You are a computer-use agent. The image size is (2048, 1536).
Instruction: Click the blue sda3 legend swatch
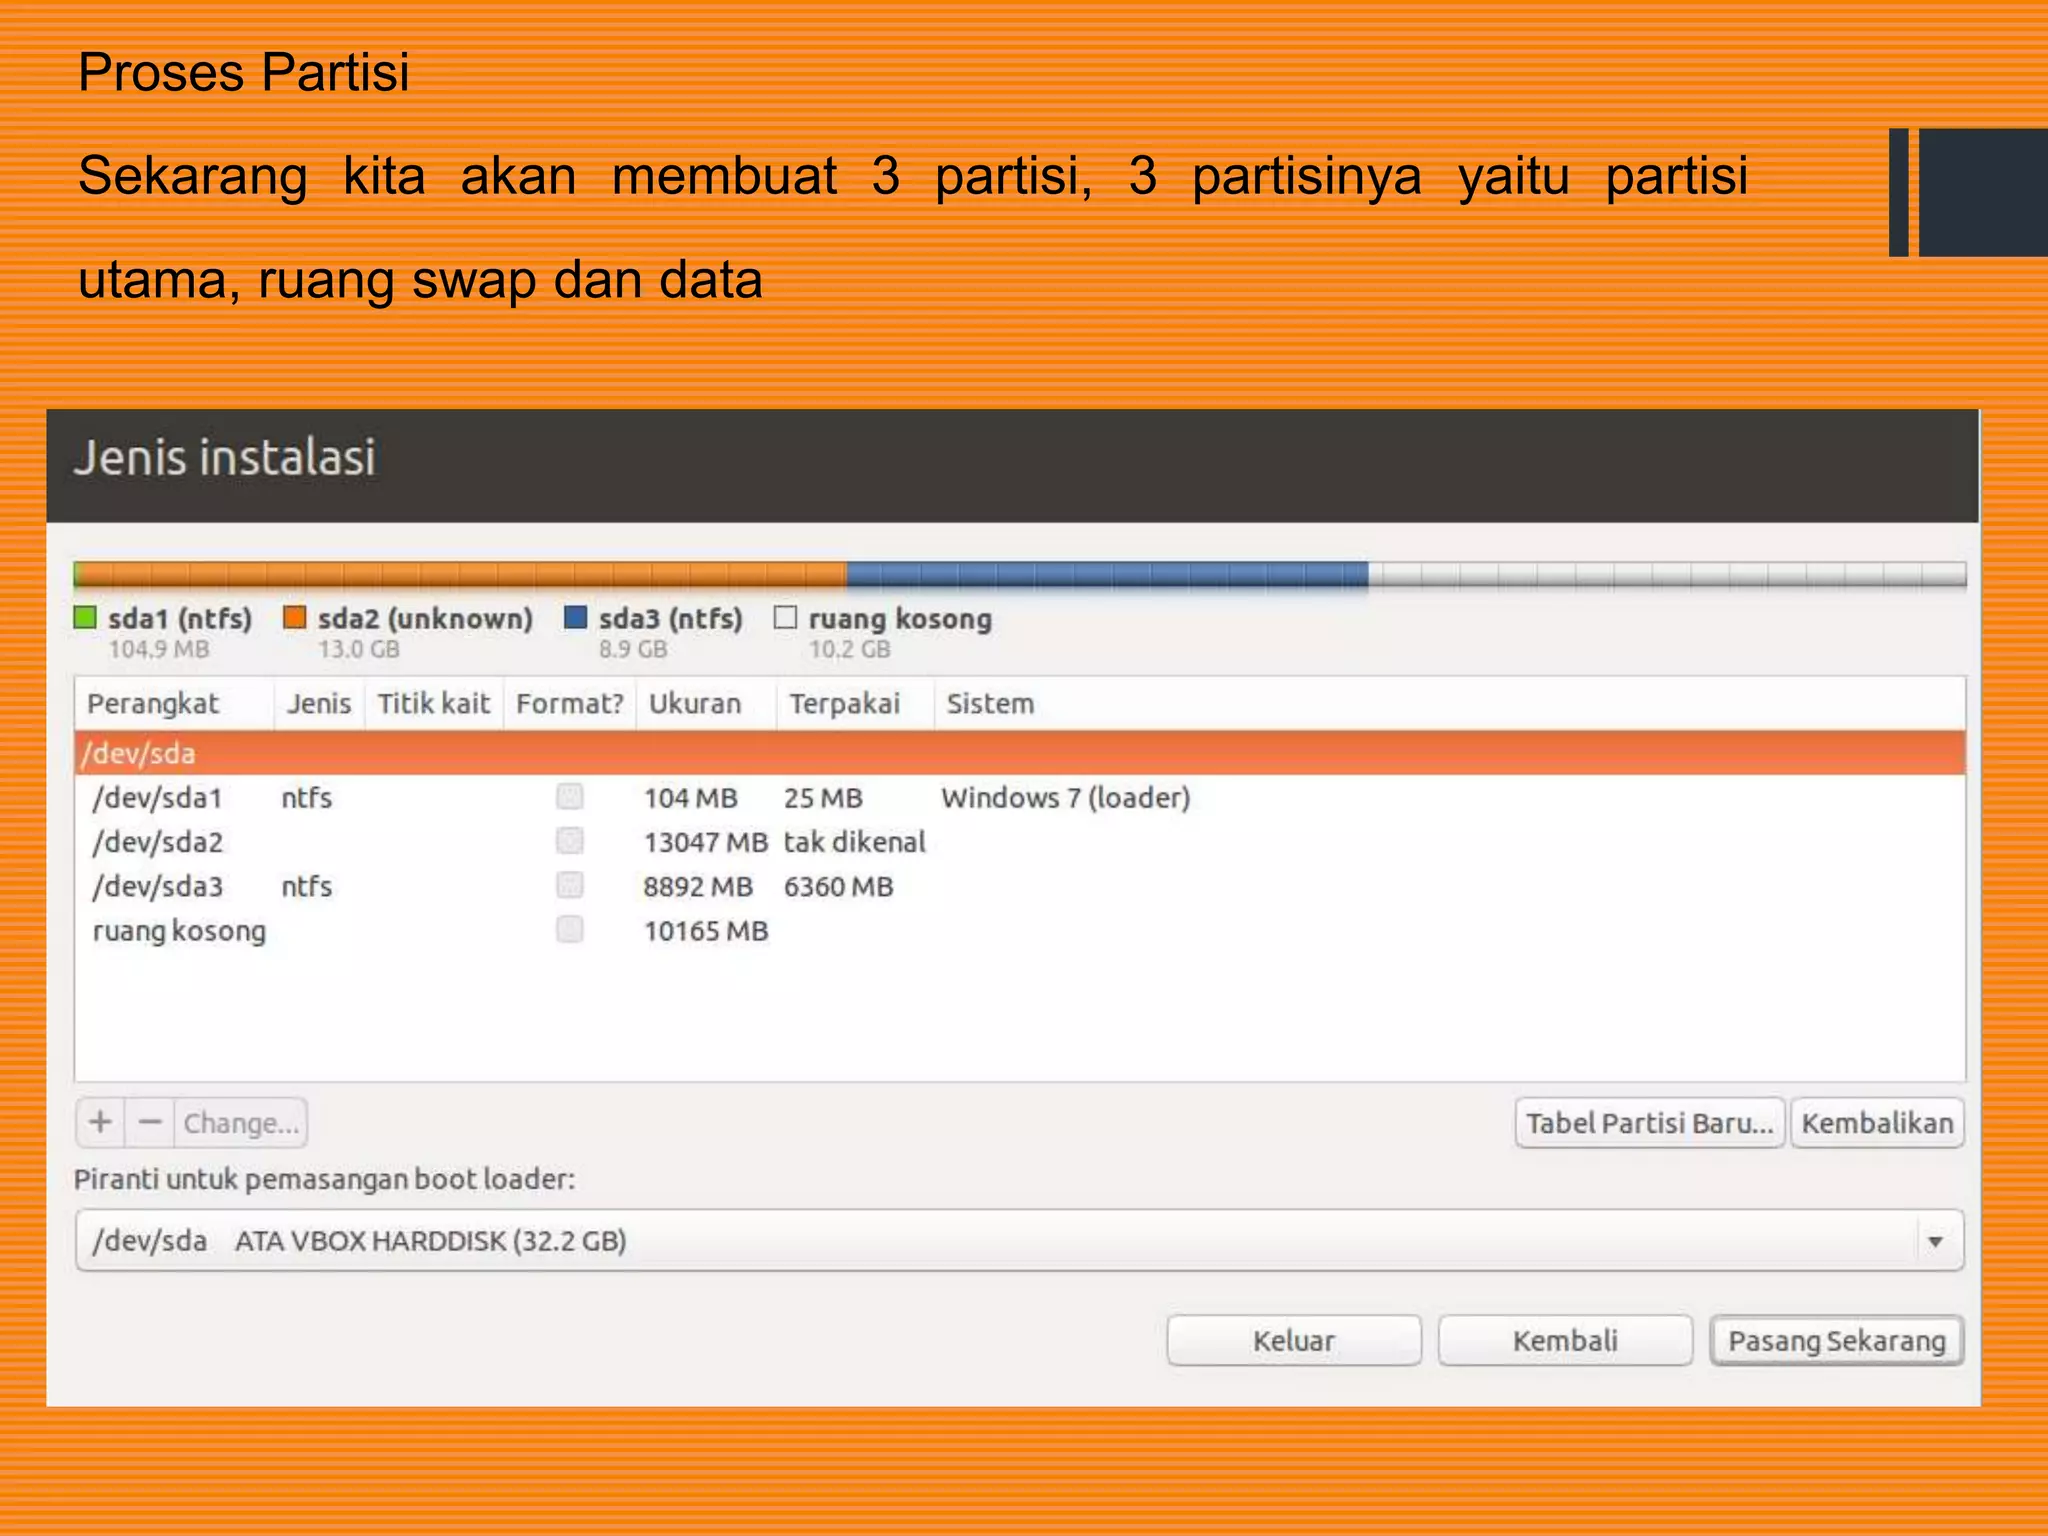point(576,617)
